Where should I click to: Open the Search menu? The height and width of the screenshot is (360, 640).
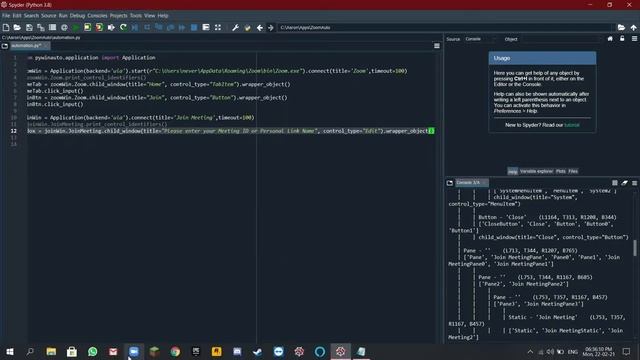(x=31, y=16)
